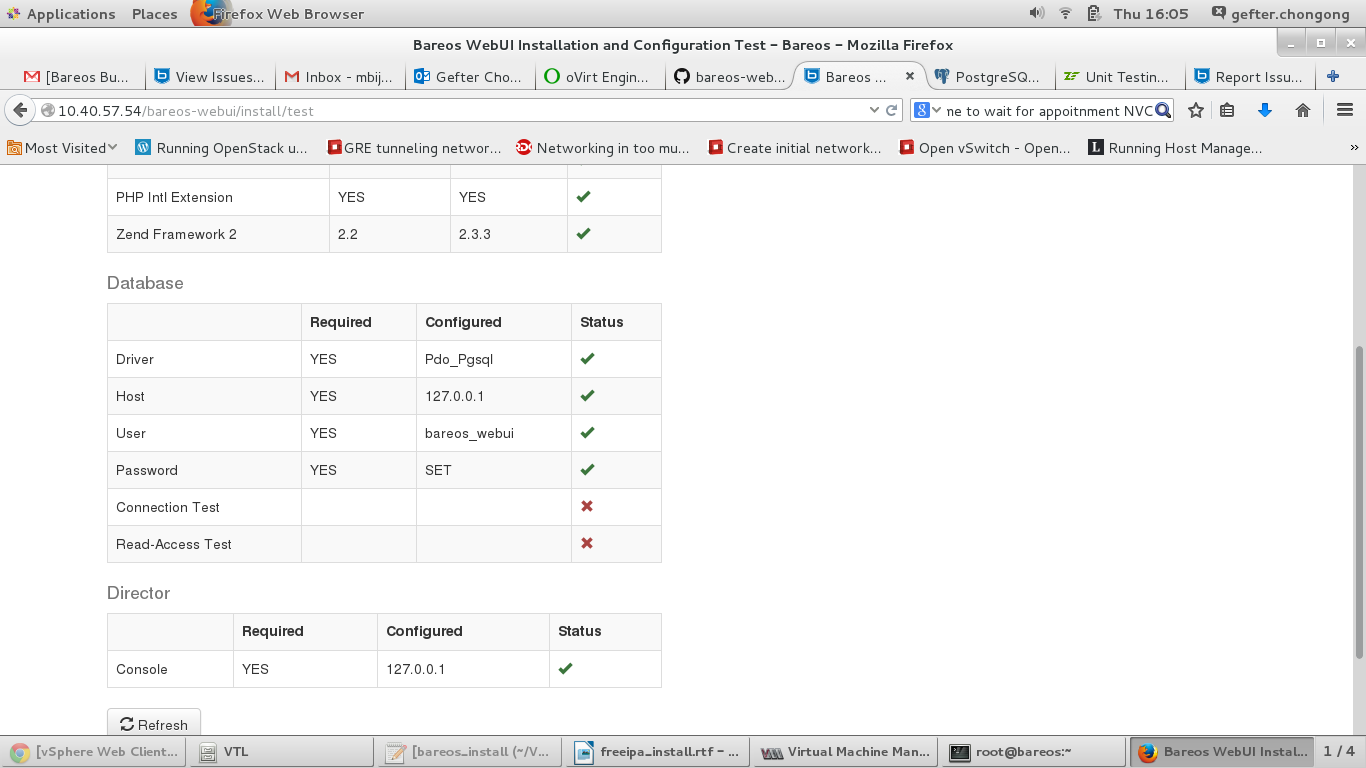Show more bookmarks with the overflow chevron
The width and height of the screenshot is (1366, 768).
[1354, 148]
